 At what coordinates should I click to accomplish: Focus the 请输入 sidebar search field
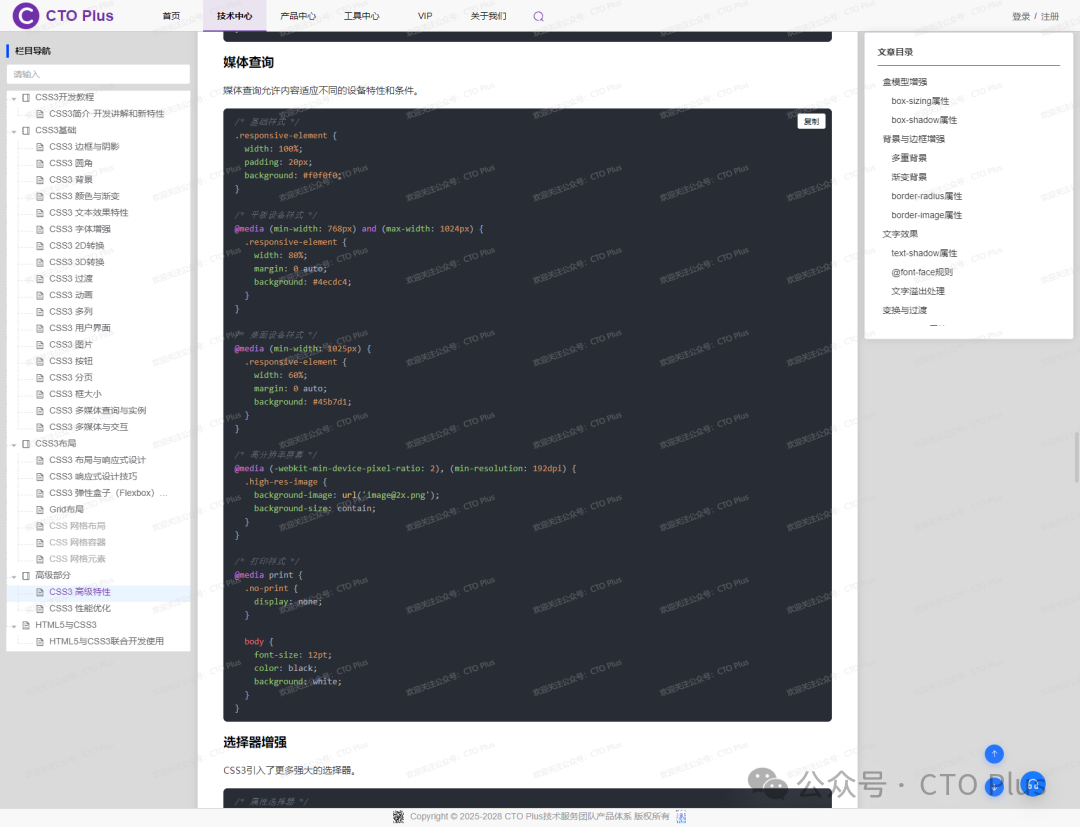[x=98, y=74]
